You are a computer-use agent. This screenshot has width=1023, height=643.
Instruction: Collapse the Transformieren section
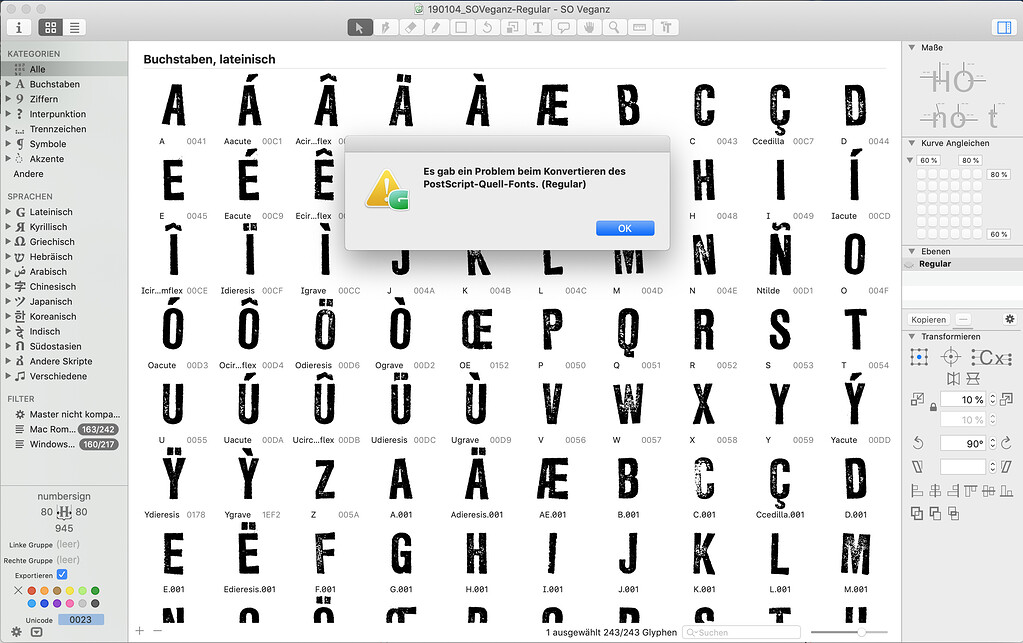pos(911,336)
